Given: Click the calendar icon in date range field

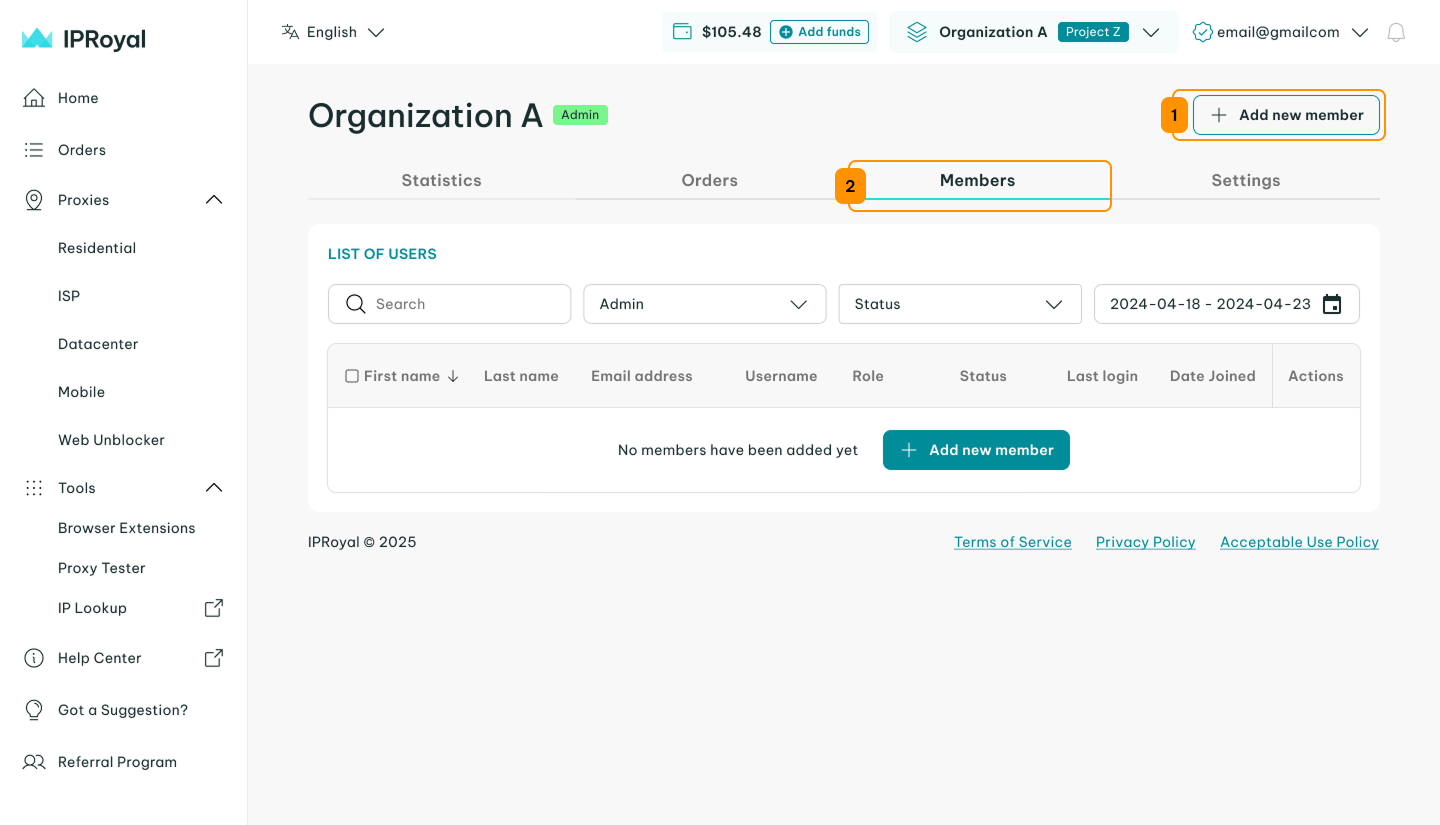Looking at the screenshot, I should [x=1332, y=304].
